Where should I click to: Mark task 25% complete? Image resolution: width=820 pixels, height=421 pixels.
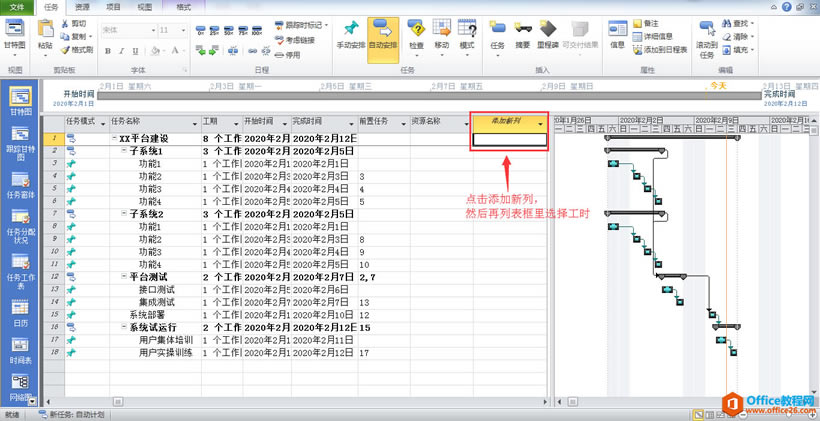click(x=214, y=30)
